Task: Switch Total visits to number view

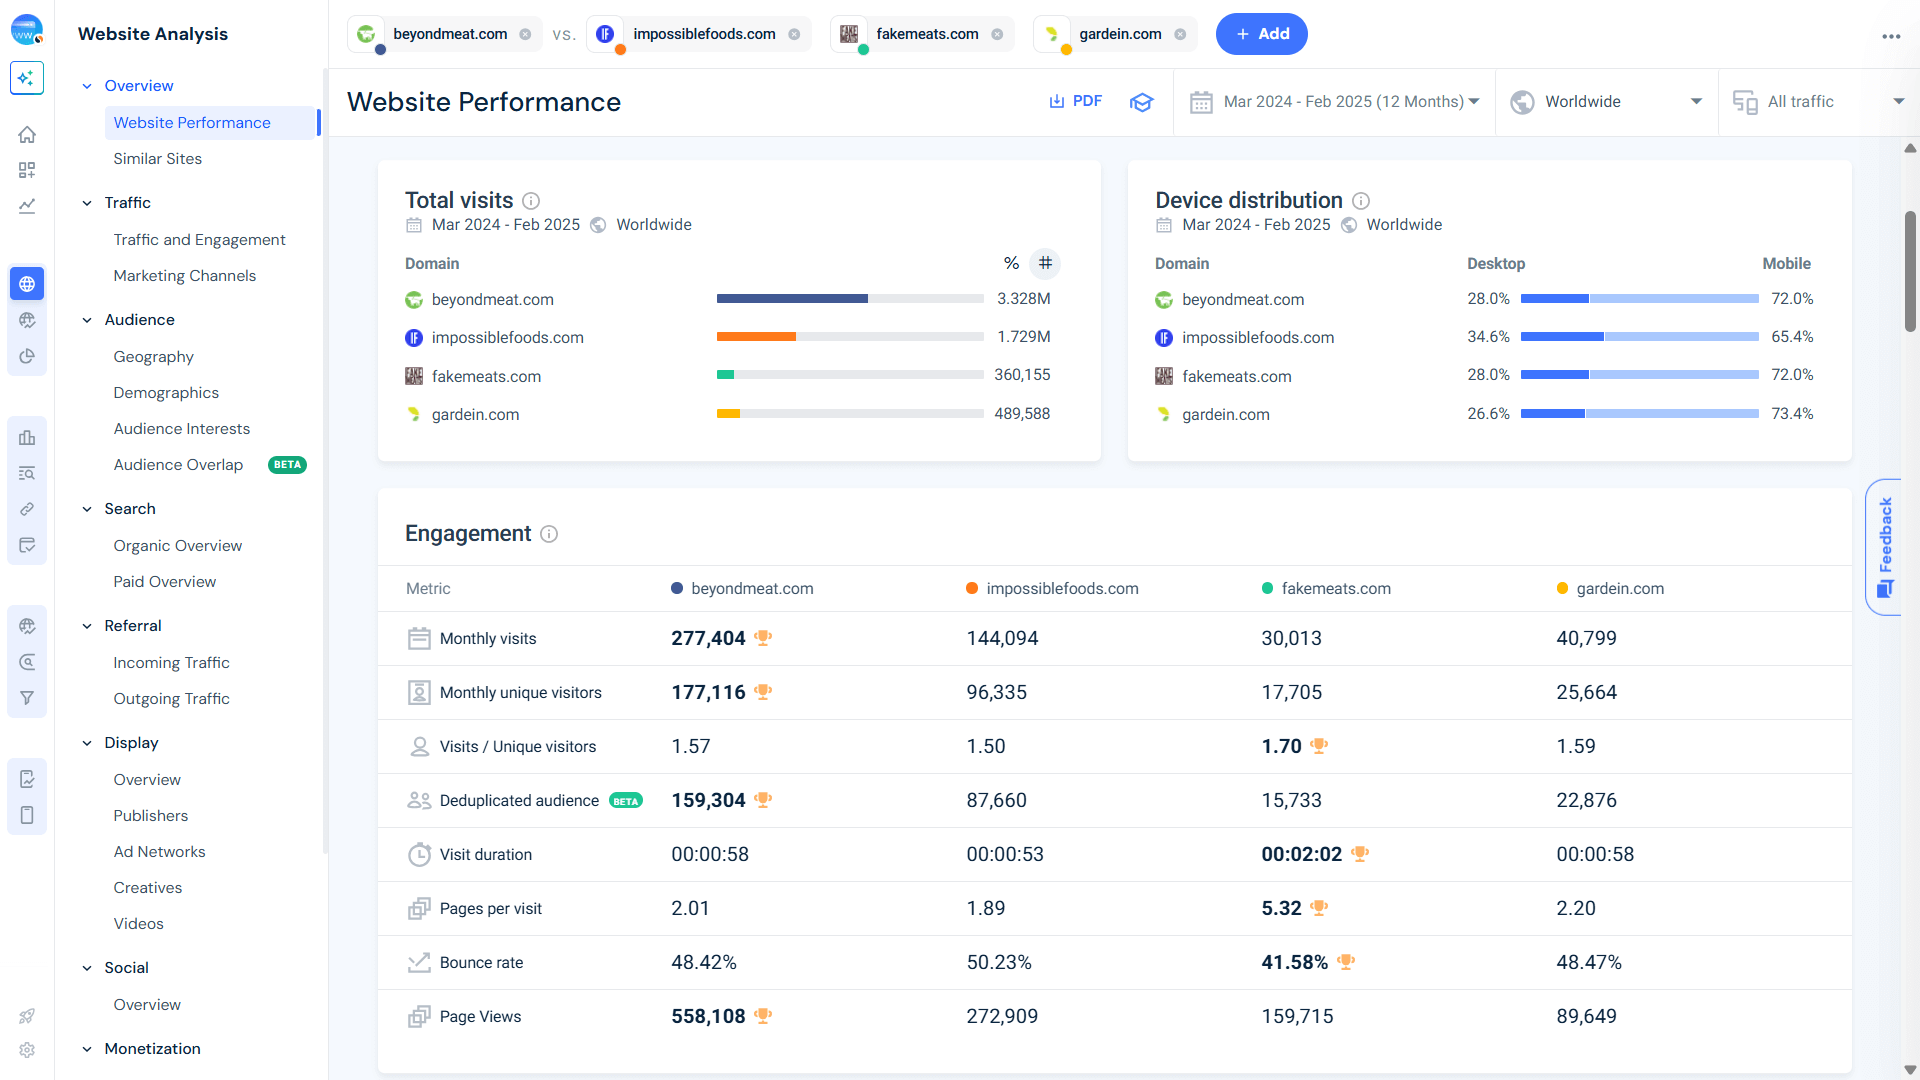Action: click(x=1045, y=263)
